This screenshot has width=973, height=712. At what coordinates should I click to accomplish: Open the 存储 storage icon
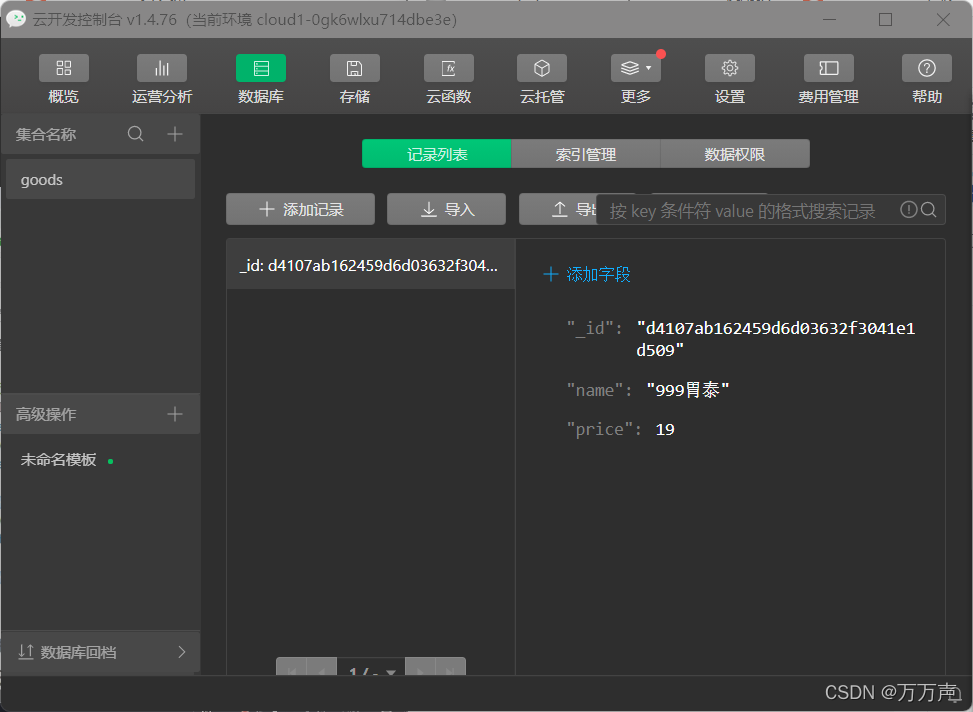(x=354, y=68)
